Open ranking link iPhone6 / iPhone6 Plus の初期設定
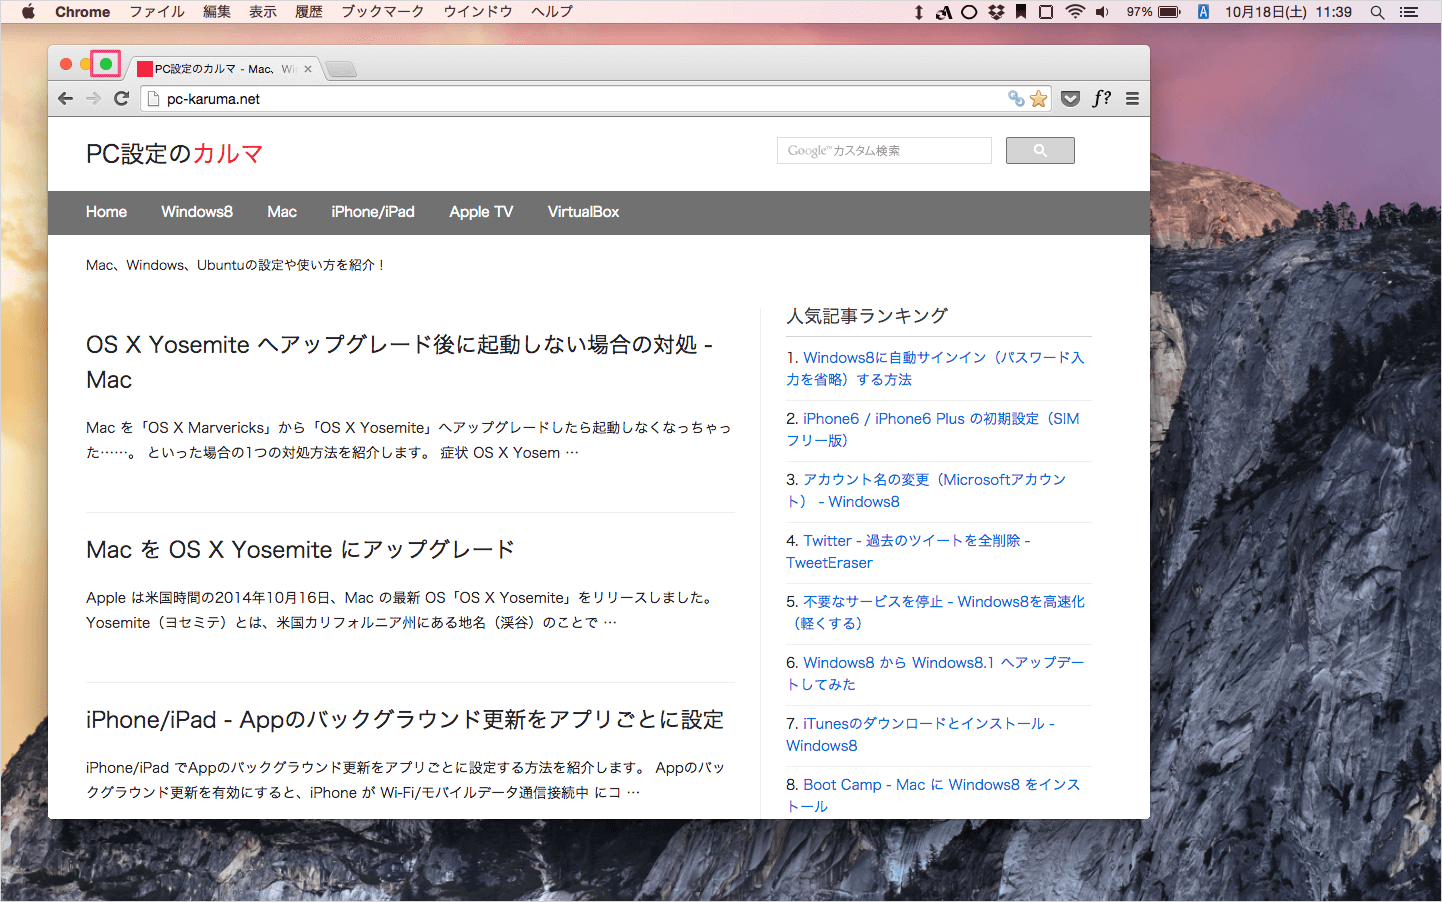The image size is (1442, 902). pos(933,429)
